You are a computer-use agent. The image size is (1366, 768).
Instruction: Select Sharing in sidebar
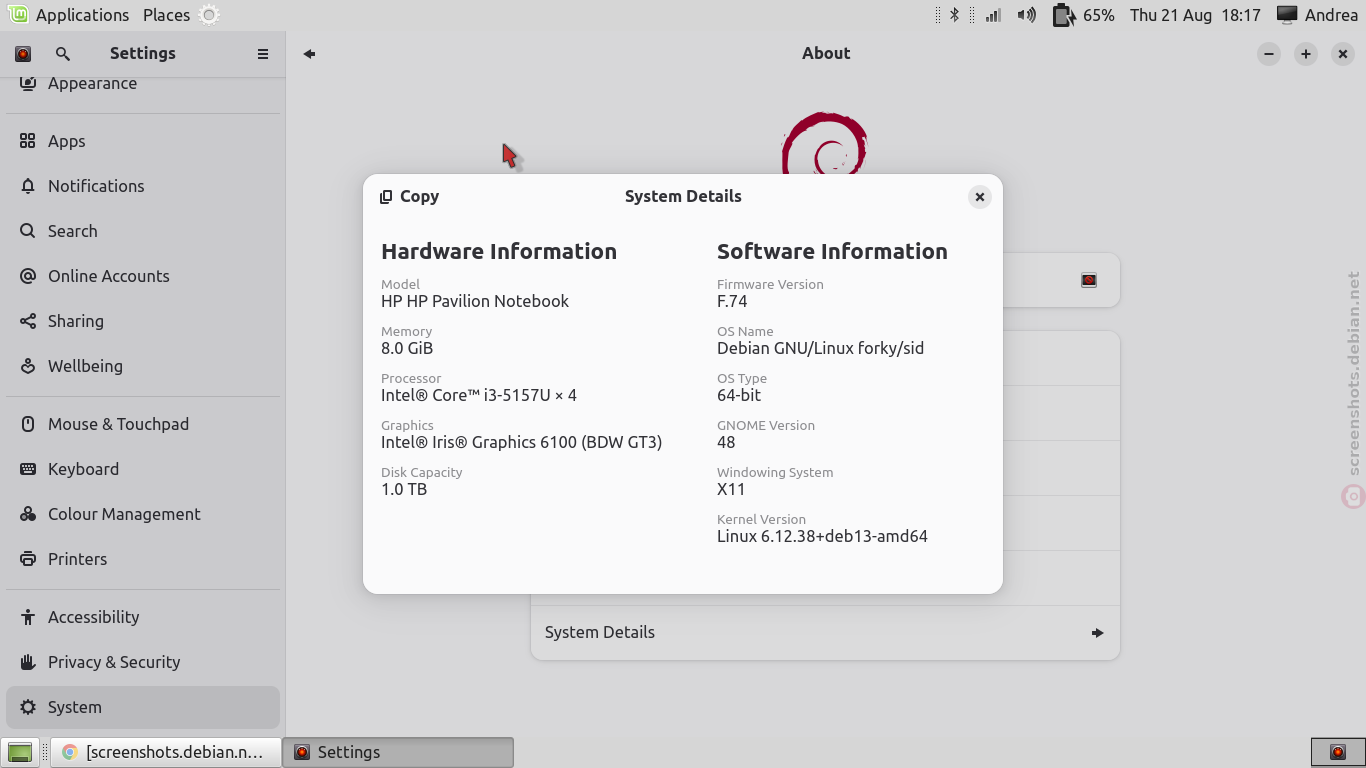tap(143, 321)
